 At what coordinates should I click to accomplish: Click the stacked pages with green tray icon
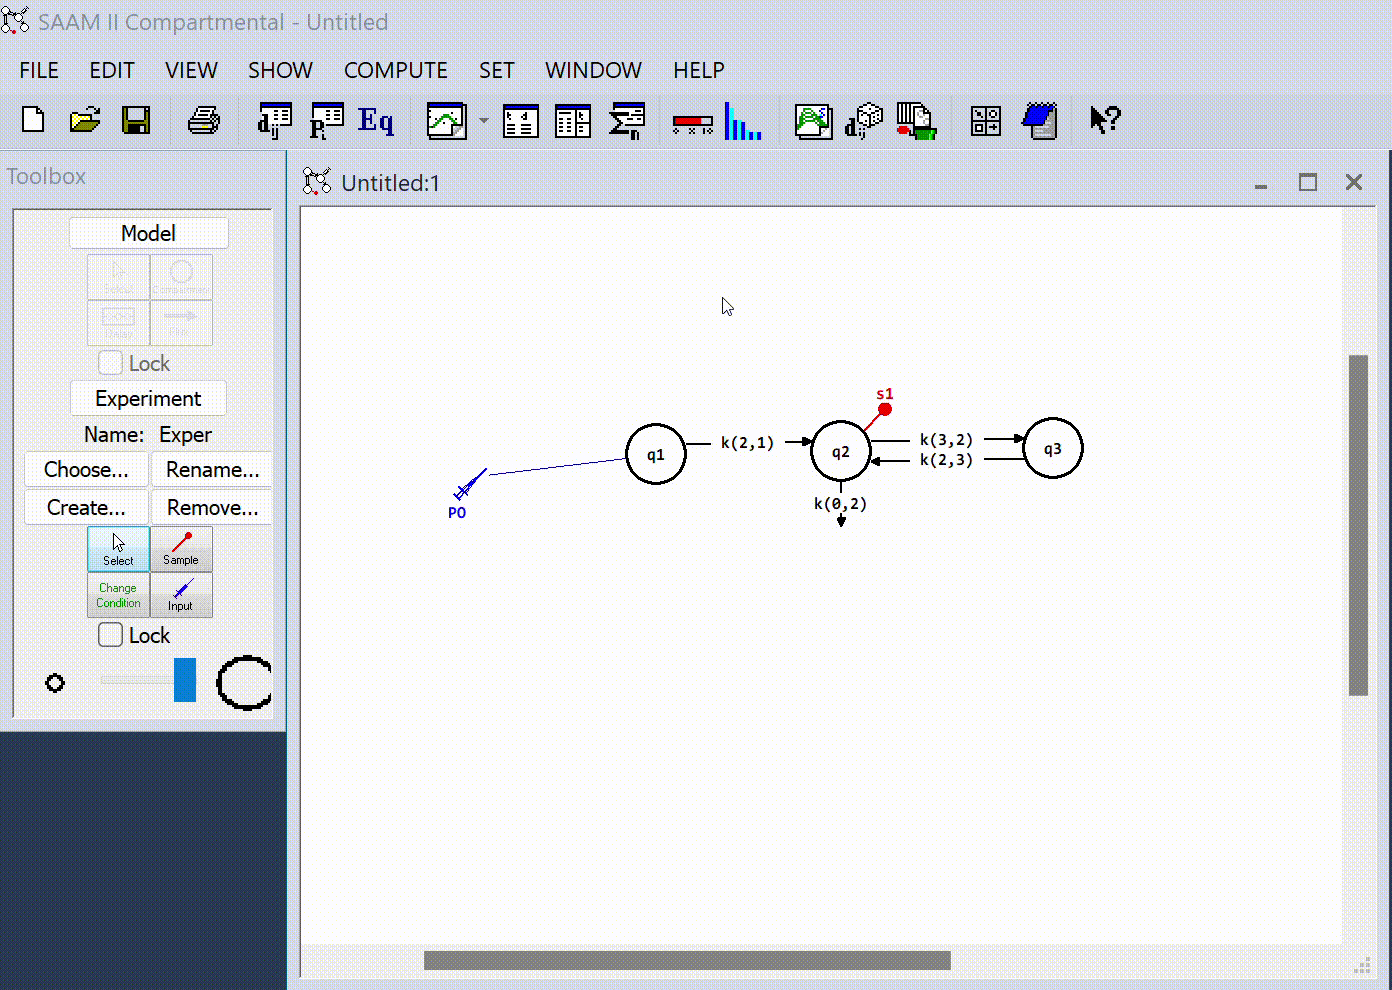click(x=916, y=121)
